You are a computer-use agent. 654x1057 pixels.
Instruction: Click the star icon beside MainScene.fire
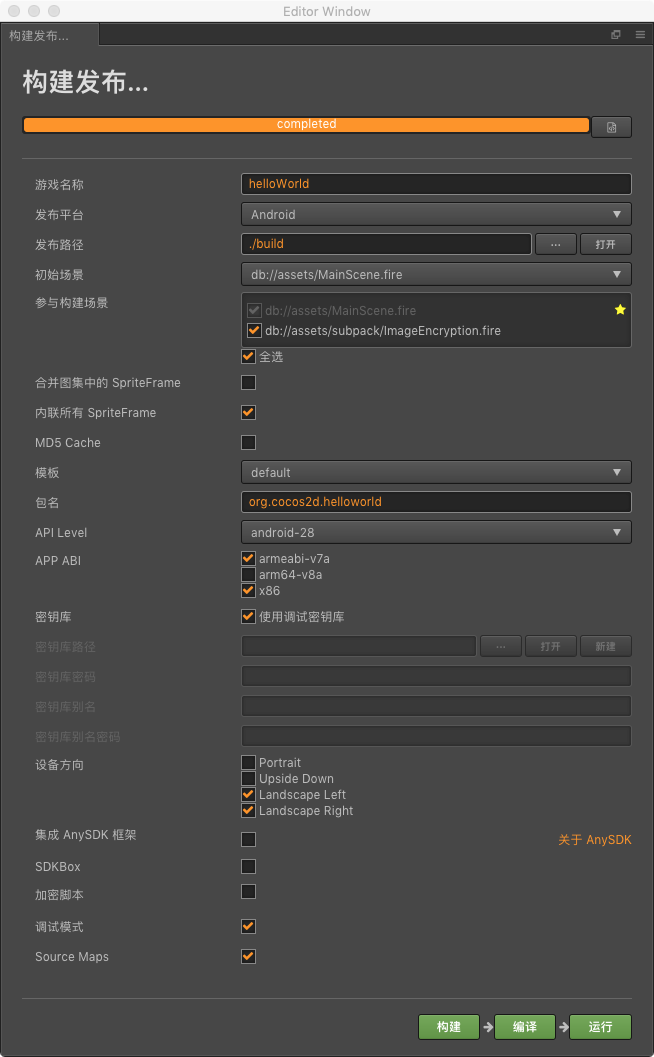click(620, 310)
